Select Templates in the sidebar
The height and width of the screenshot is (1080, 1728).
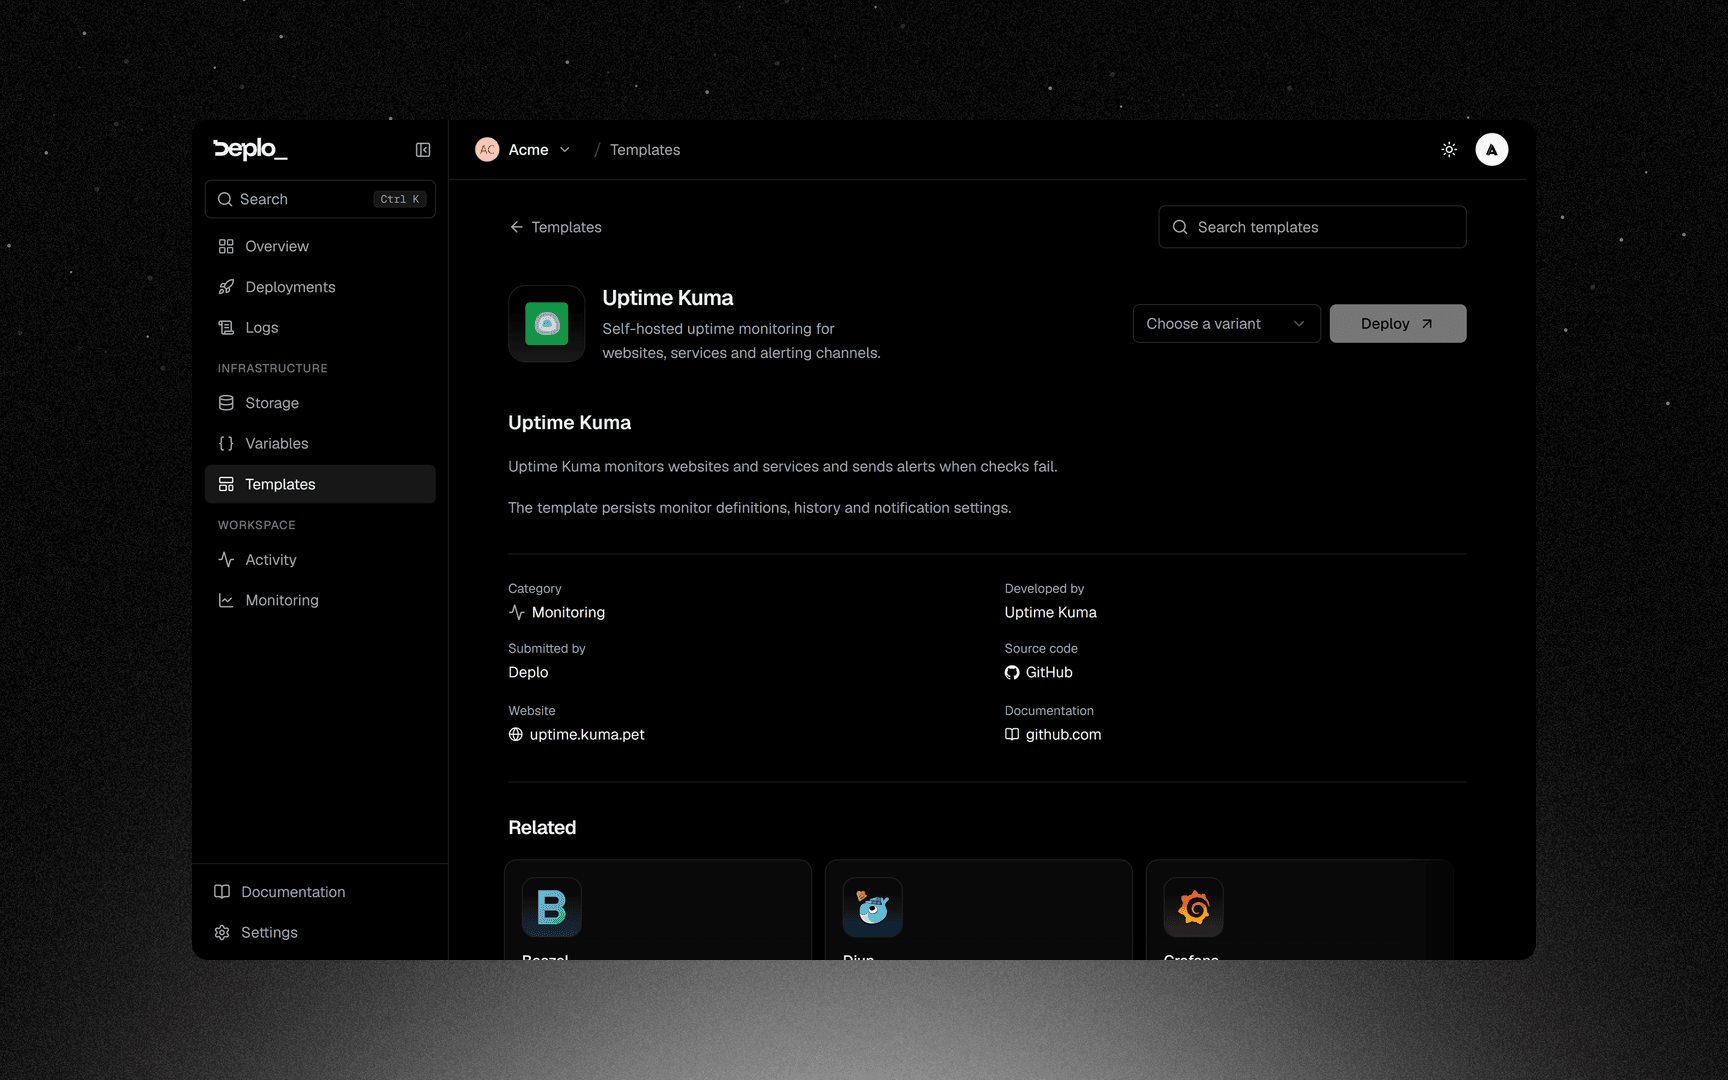(320, 484)
